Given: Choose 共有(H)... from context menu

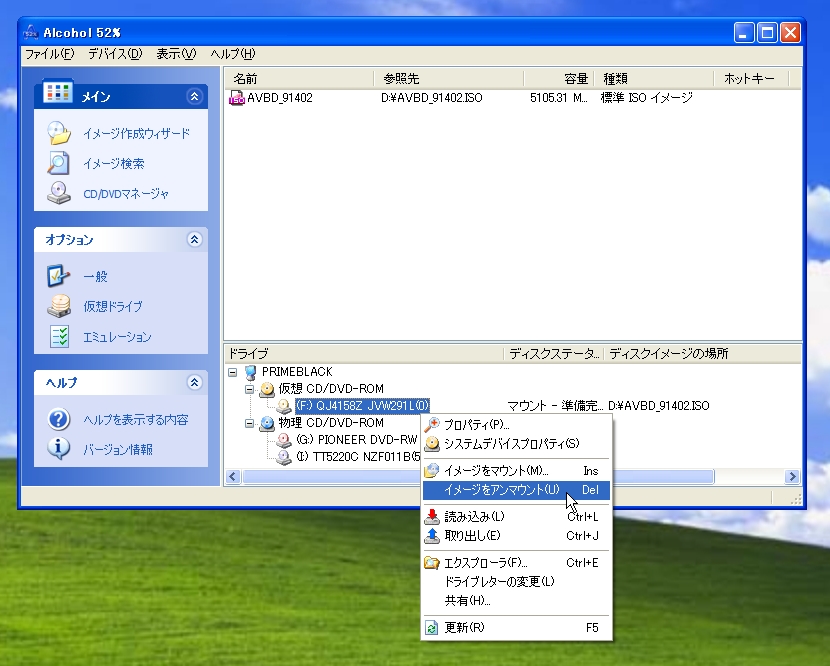Looking at the screenshot, I should click(516, 601).
